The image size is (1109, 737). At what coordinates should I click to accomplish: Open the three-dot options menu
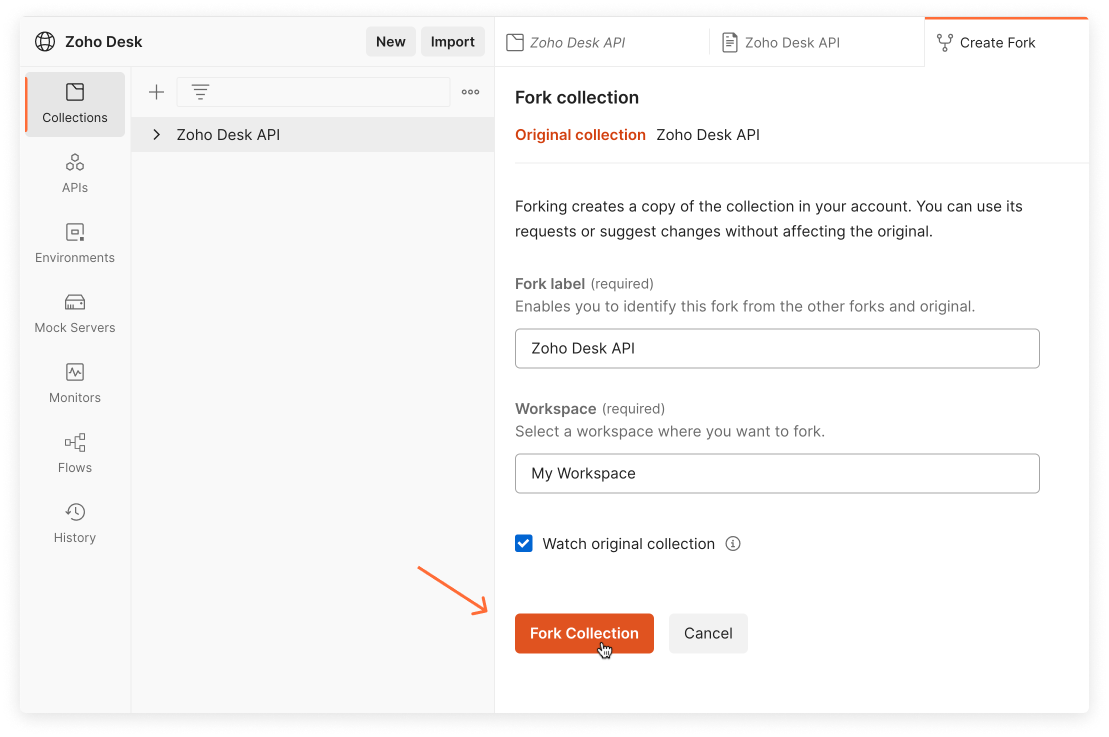[x=470, y=92]
